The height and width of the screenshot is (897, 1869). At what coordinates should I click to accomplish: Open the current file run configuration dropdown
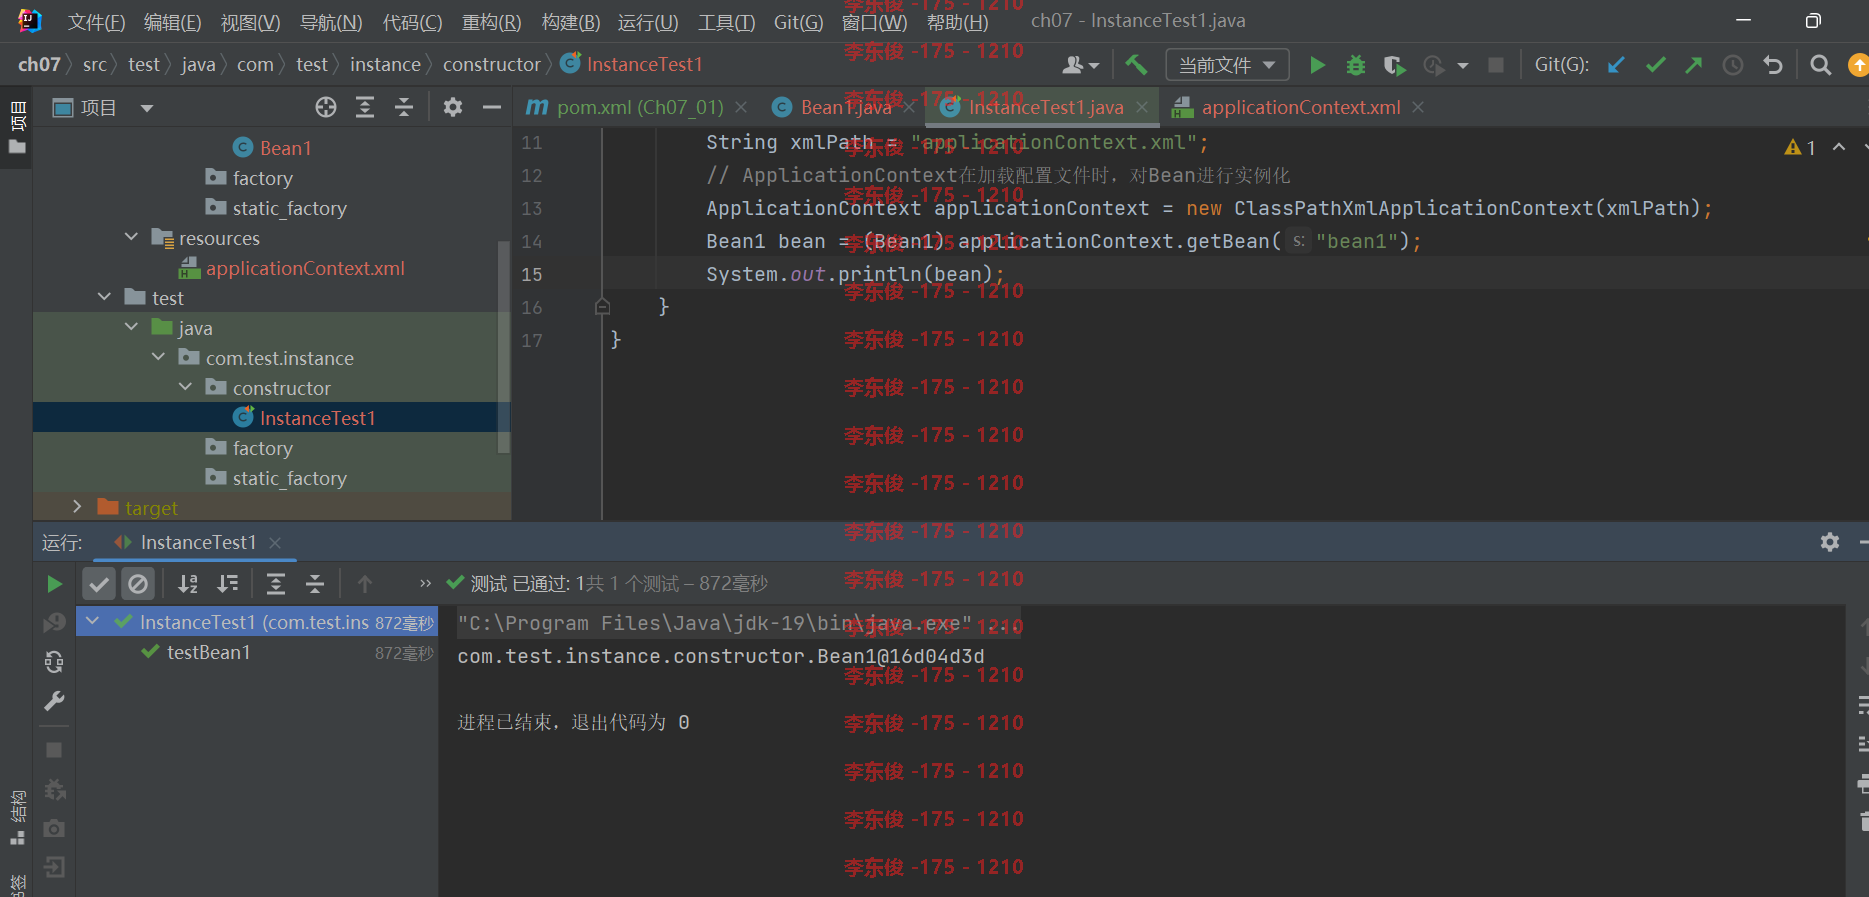tap(1227, 65)
